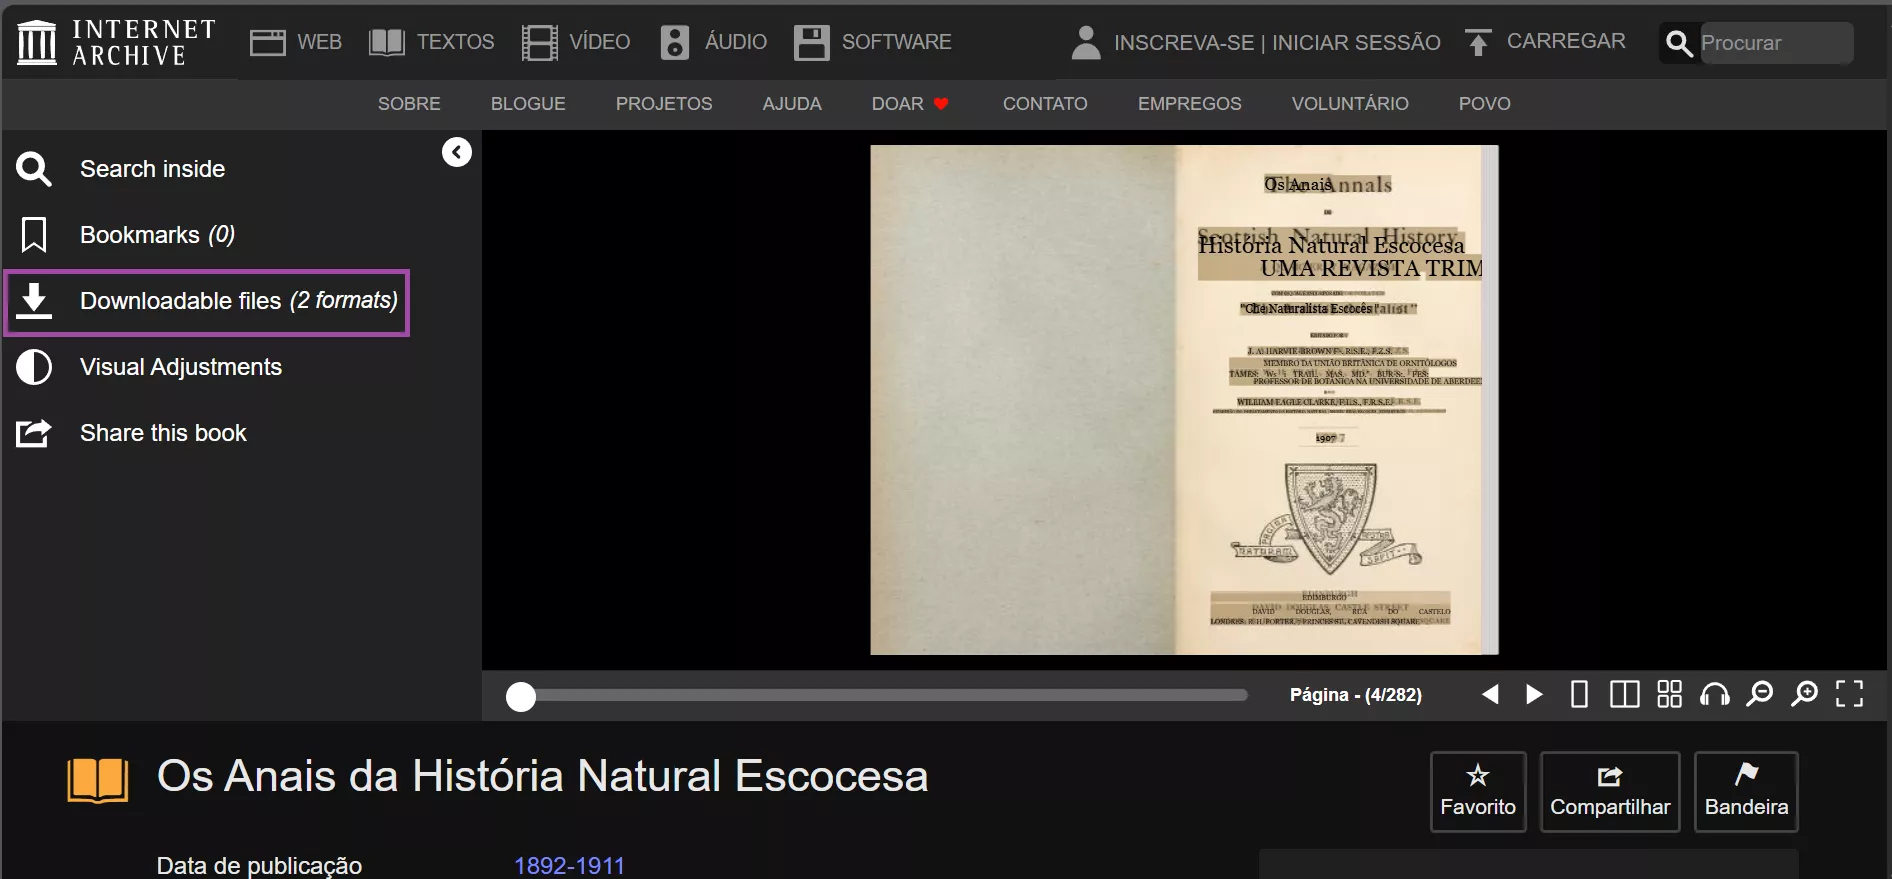Click the Favorito star button
The height and width of the screenshot is (879, 1892).
pos(1478,792)
